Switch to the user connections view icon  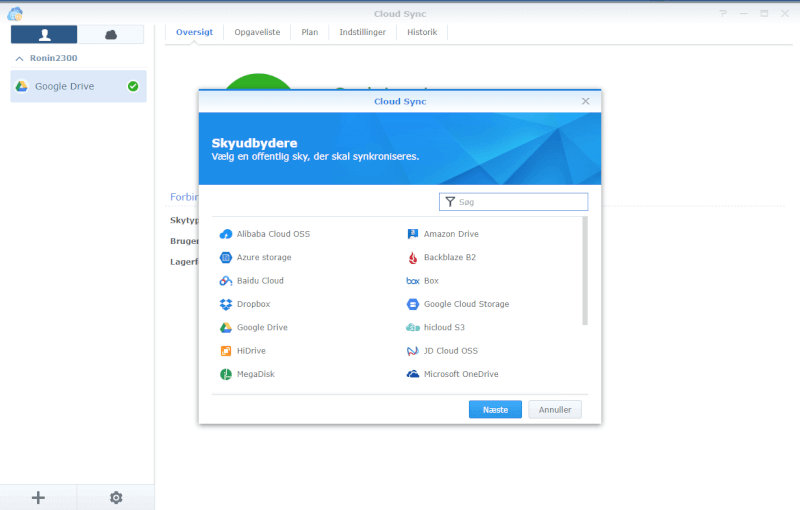[44, 35]
